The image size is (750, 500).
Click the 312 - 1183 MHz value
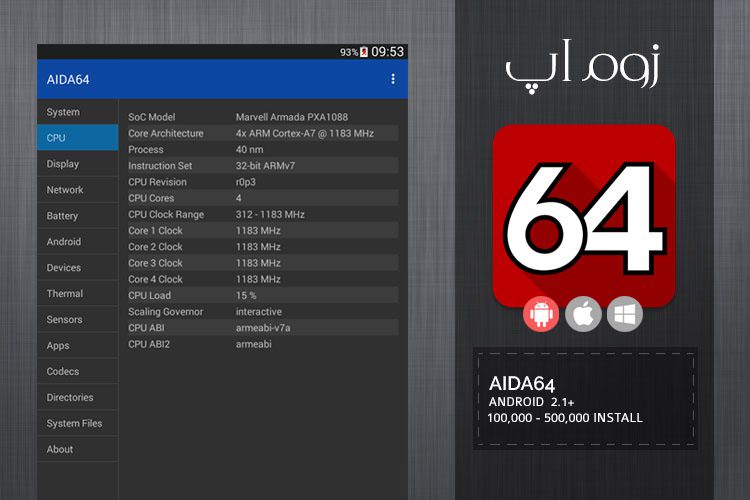tap(270, 214)
